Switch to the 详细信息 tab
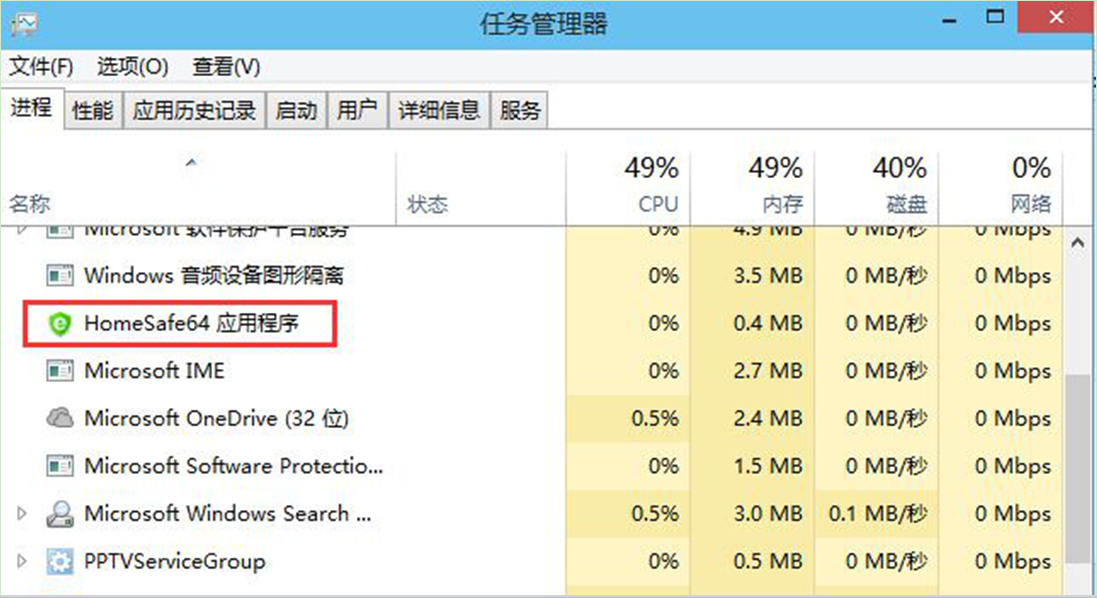 pyautogui.click(x=439, y=111)
